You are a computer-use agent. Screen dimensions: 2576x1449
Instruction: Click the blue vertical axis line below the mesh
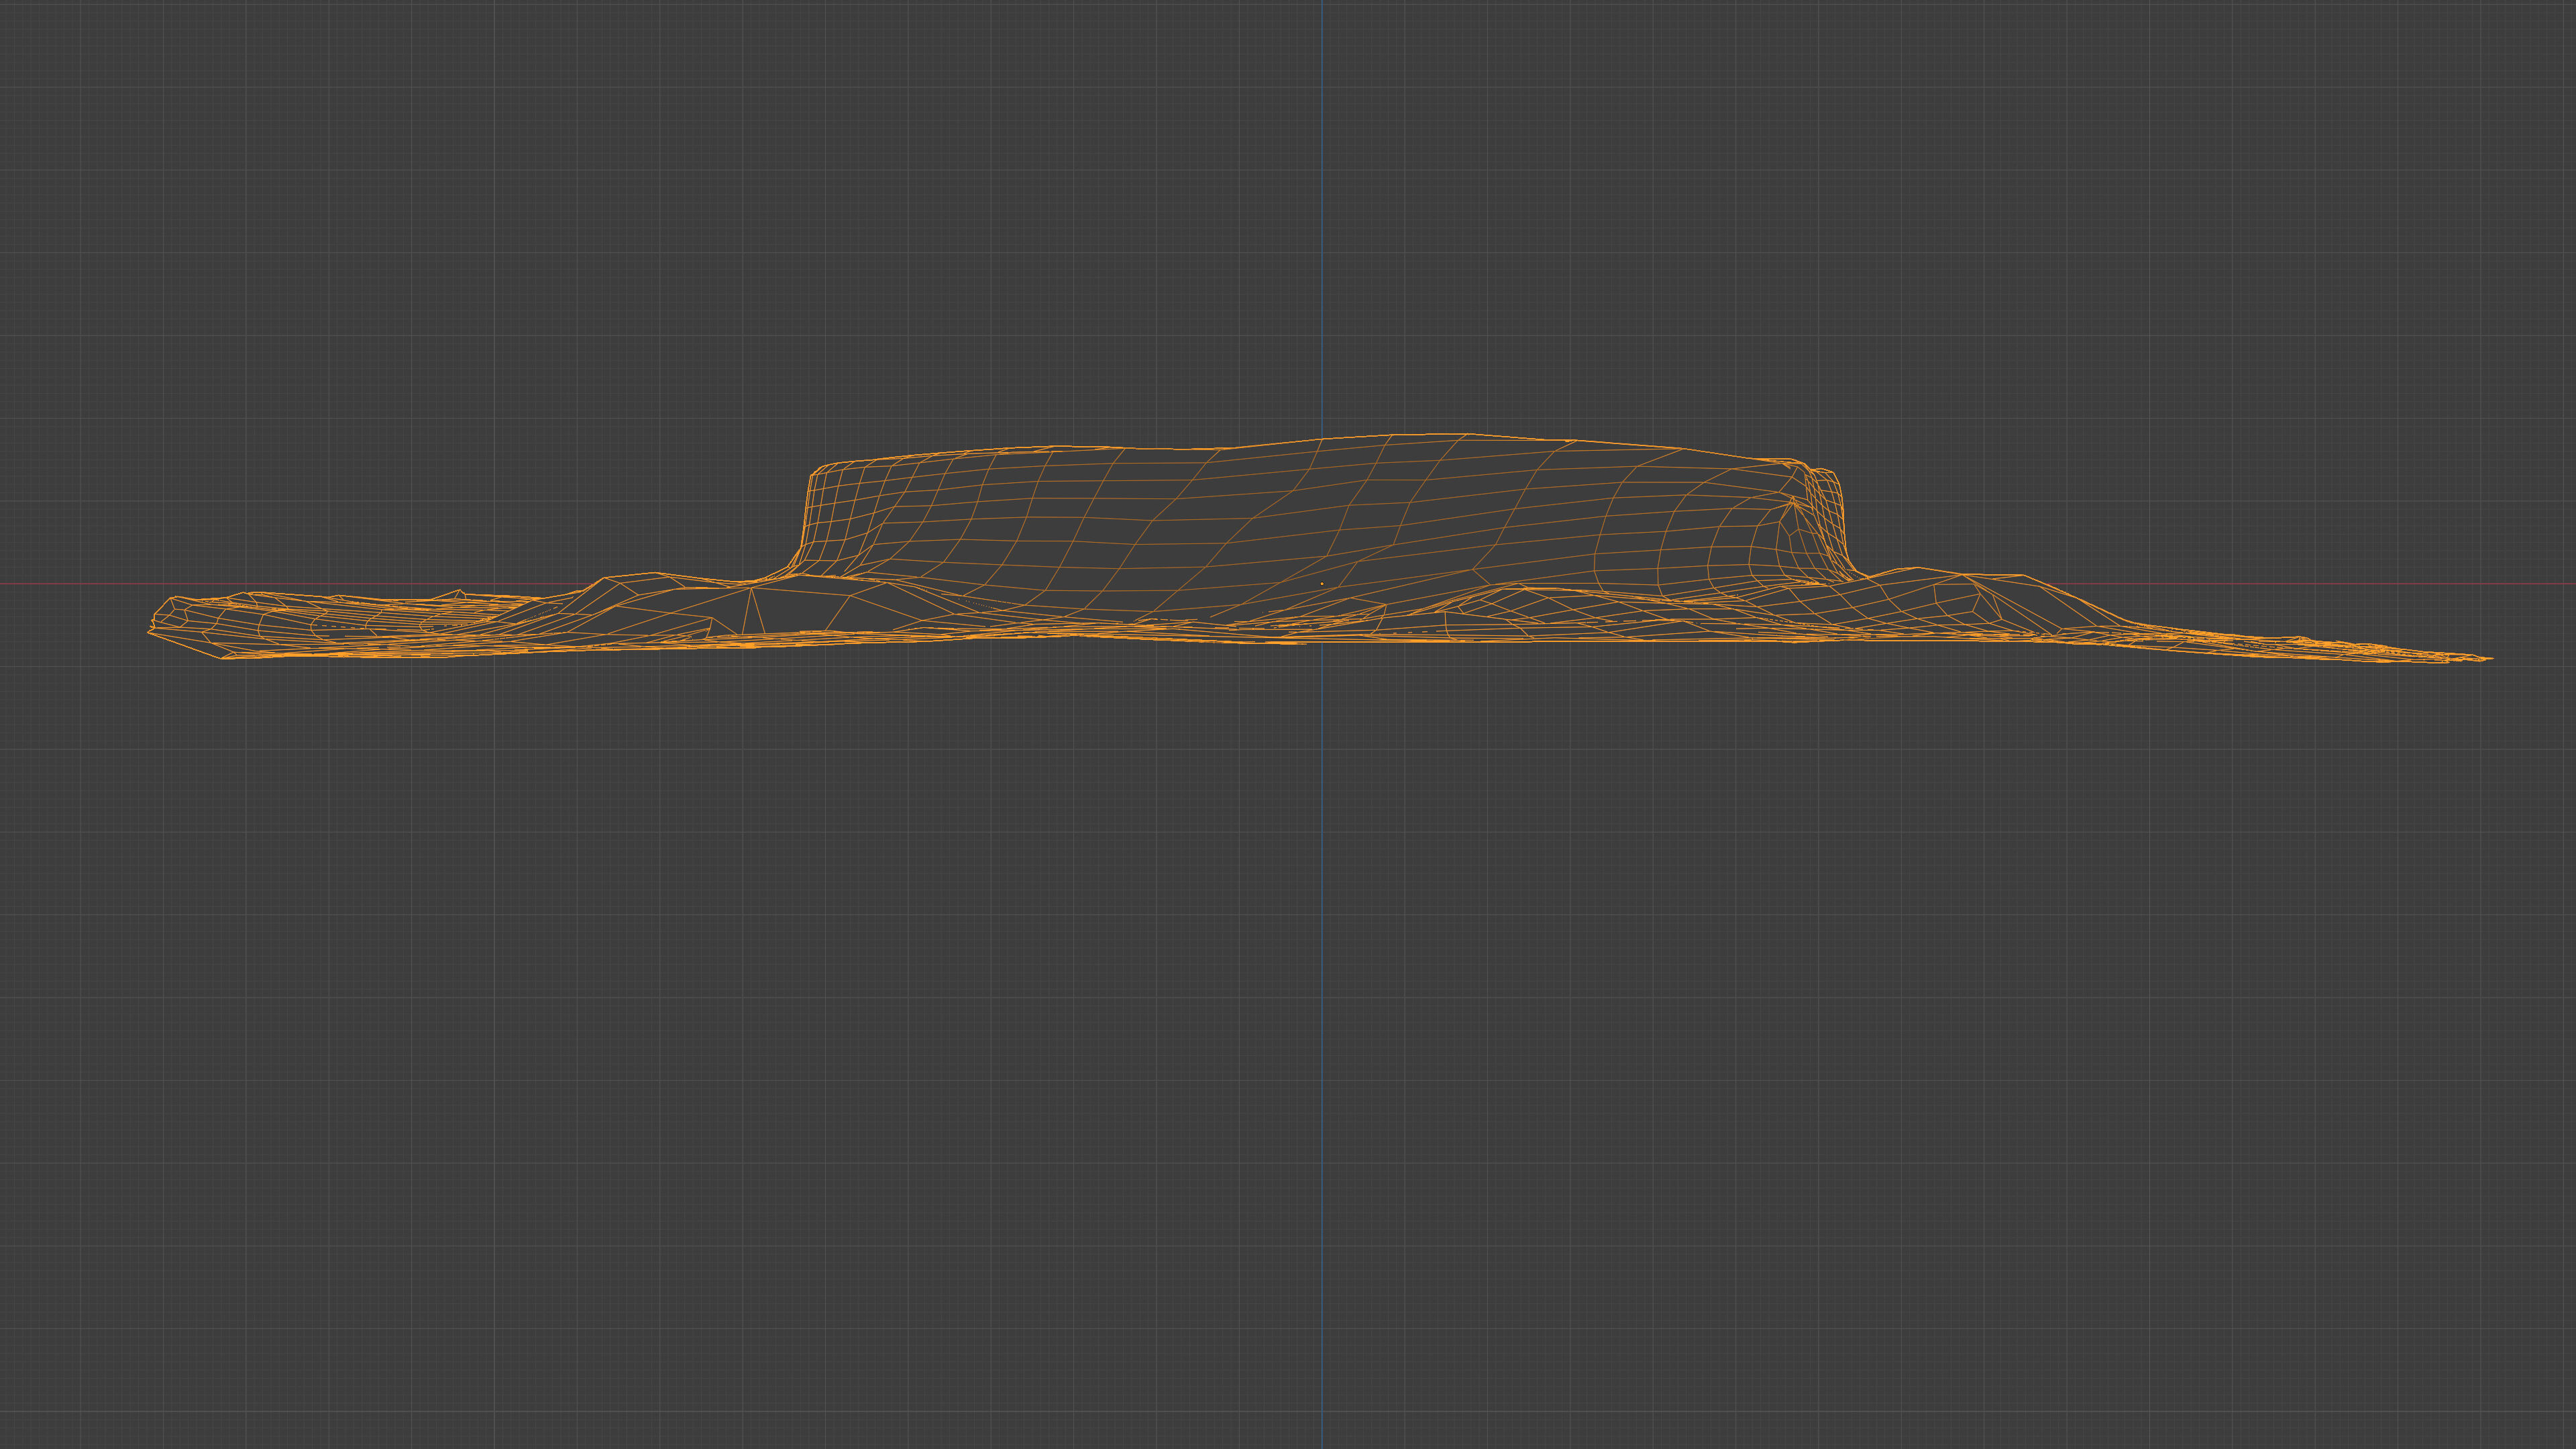pos(1321,1000)
